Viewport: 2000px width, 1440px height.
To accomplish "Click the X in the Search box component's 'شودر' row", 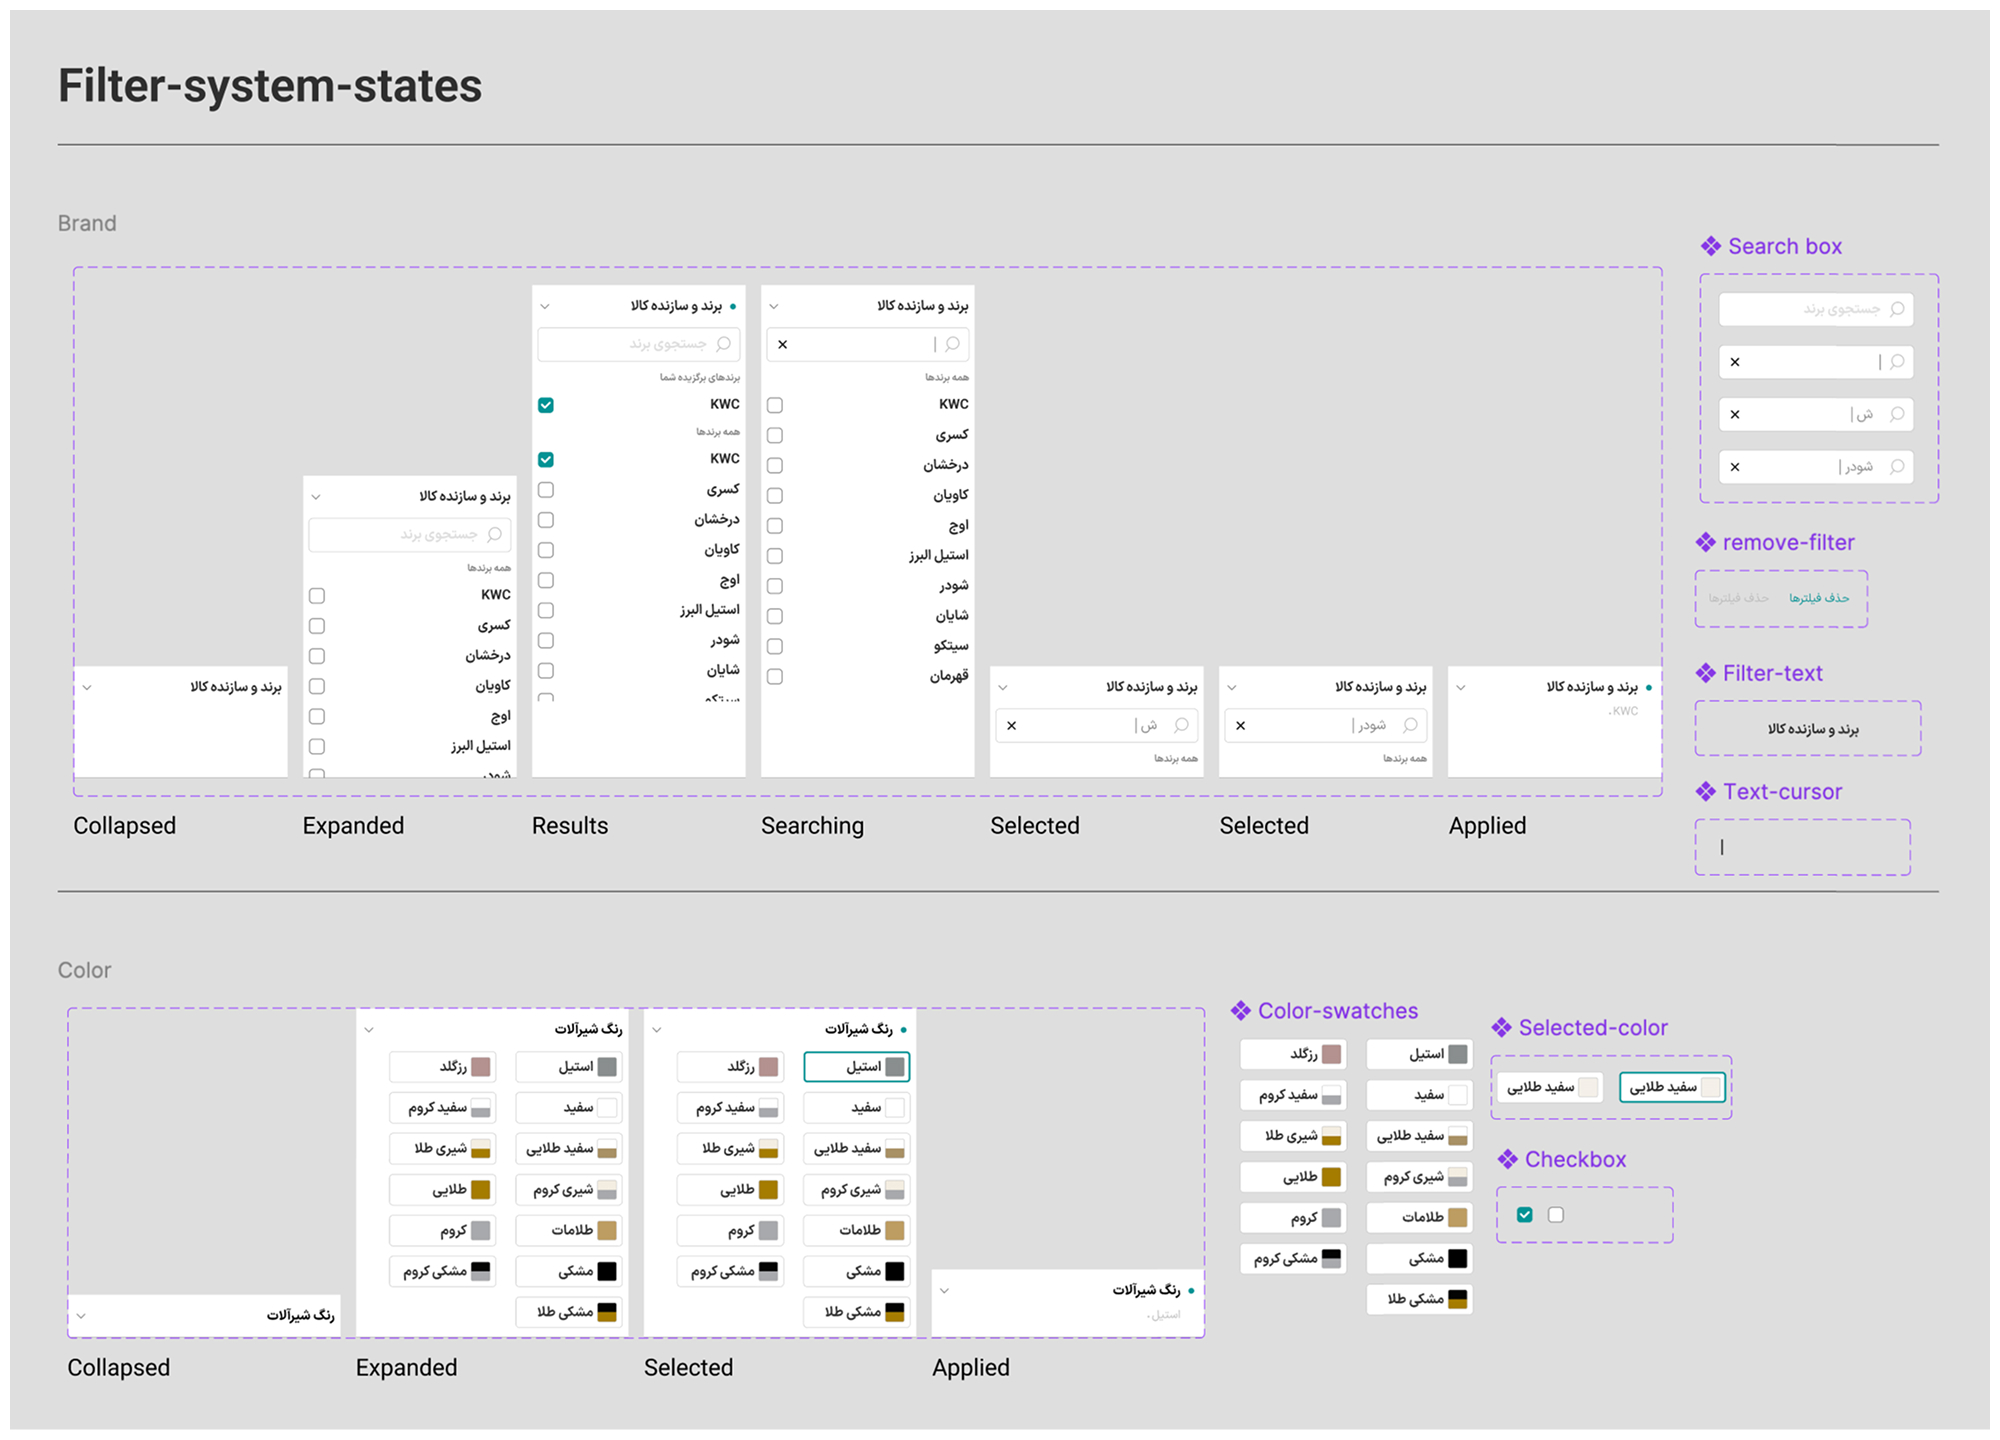I will coord(1735,467).
